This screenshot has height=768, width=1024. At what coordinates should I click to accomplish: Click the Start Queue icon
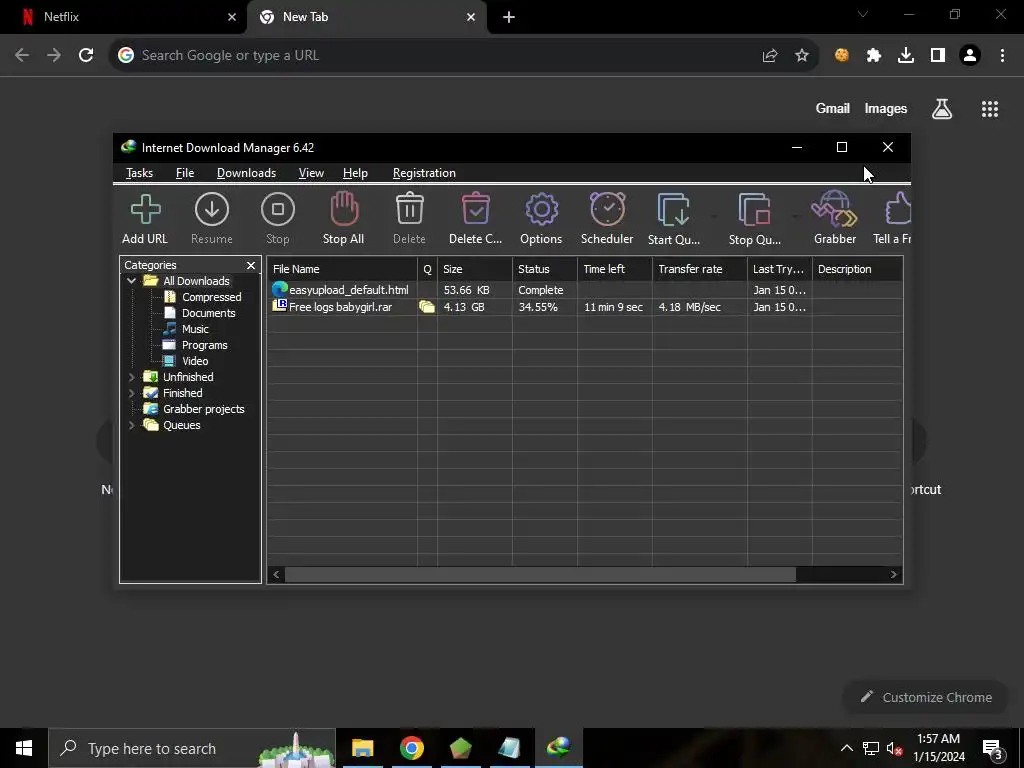(x=673, y=219)
